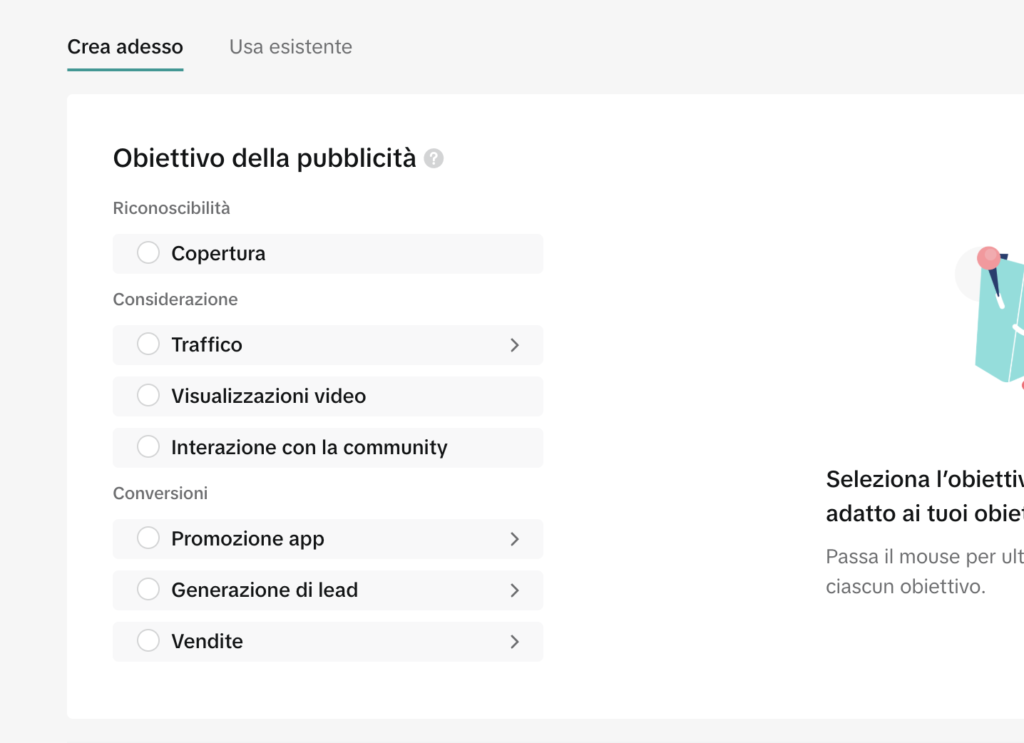Expand the Traffico row chevron

(x=515, y=345)
